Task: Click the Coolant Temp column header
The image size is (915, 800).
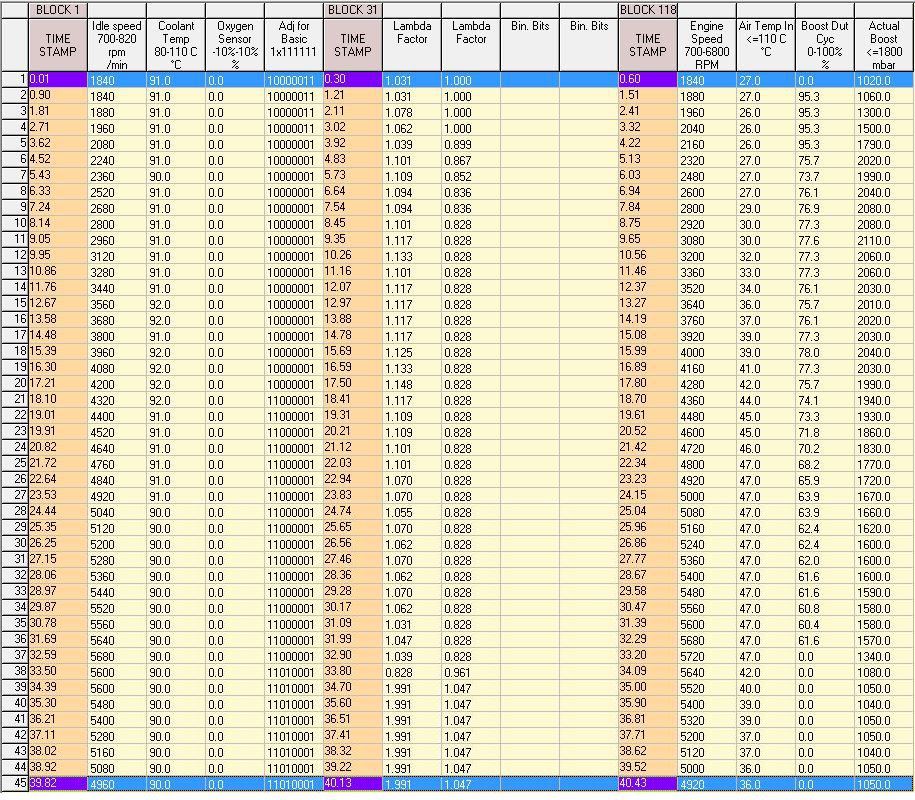Action: (x=175, y=45)
